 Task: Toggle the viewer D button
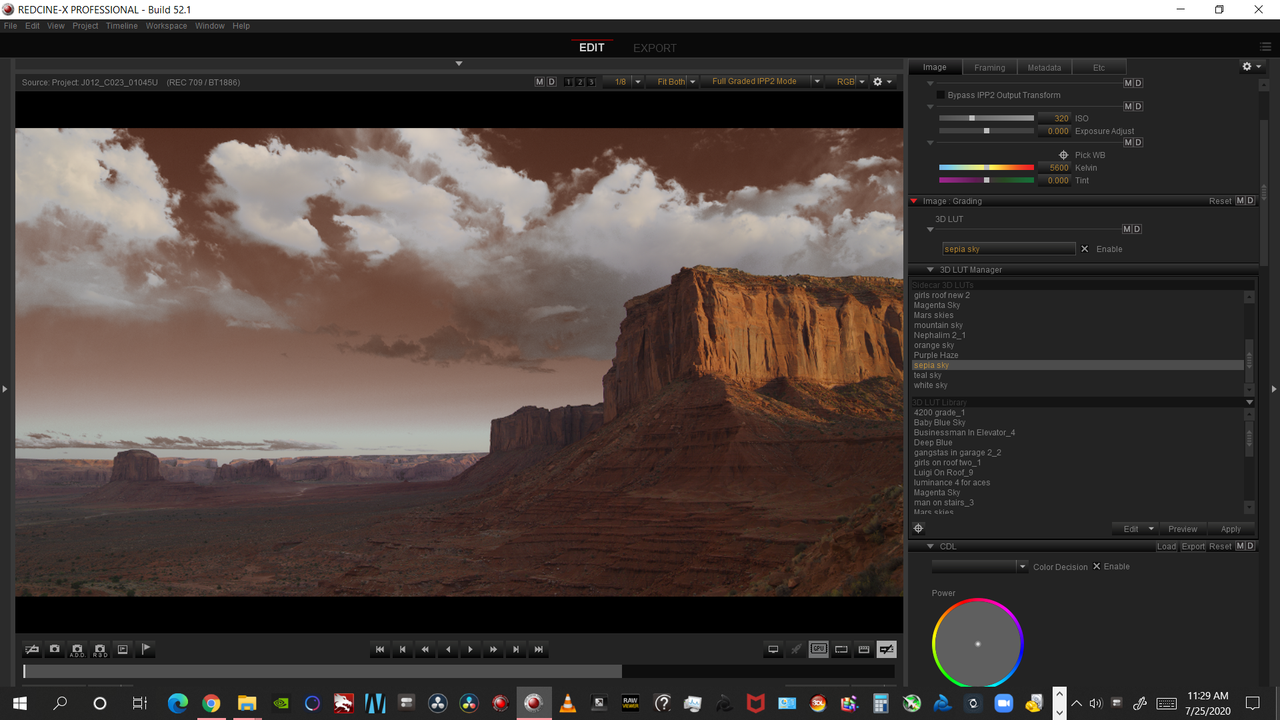[x=551, y=82]
